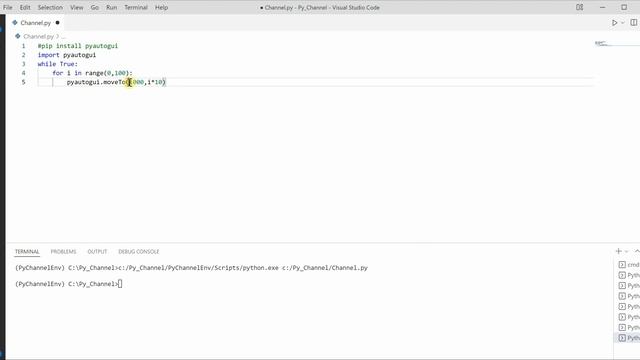This screenshot has height=360, width=640.
Task: Switch to the TERMINAL panel tab
Action: [x=27, y=251]
